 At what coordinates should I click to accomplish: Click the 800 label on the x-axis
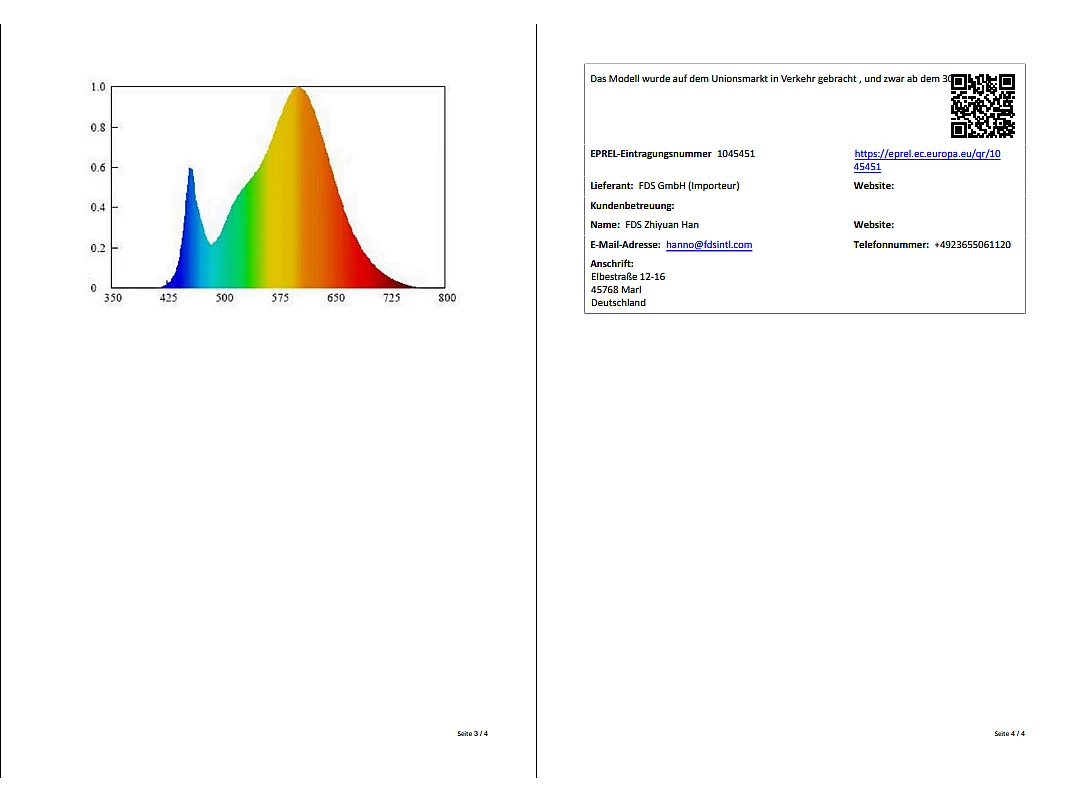[x=447, y=298]
